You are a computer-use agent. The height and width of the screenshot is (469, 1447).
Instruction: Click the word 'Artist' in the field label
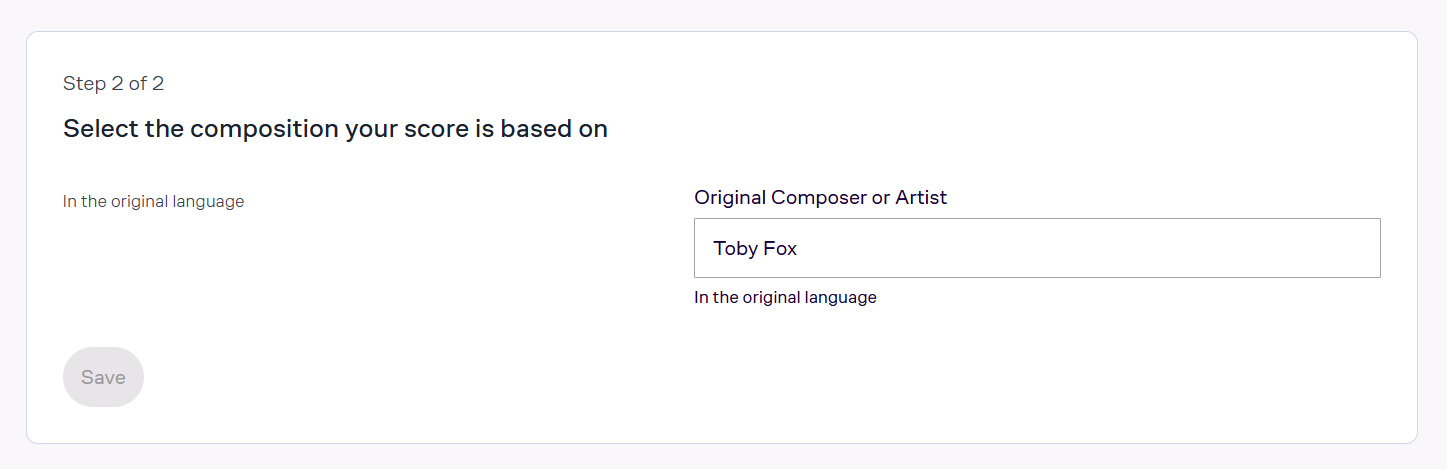(921, 197)
